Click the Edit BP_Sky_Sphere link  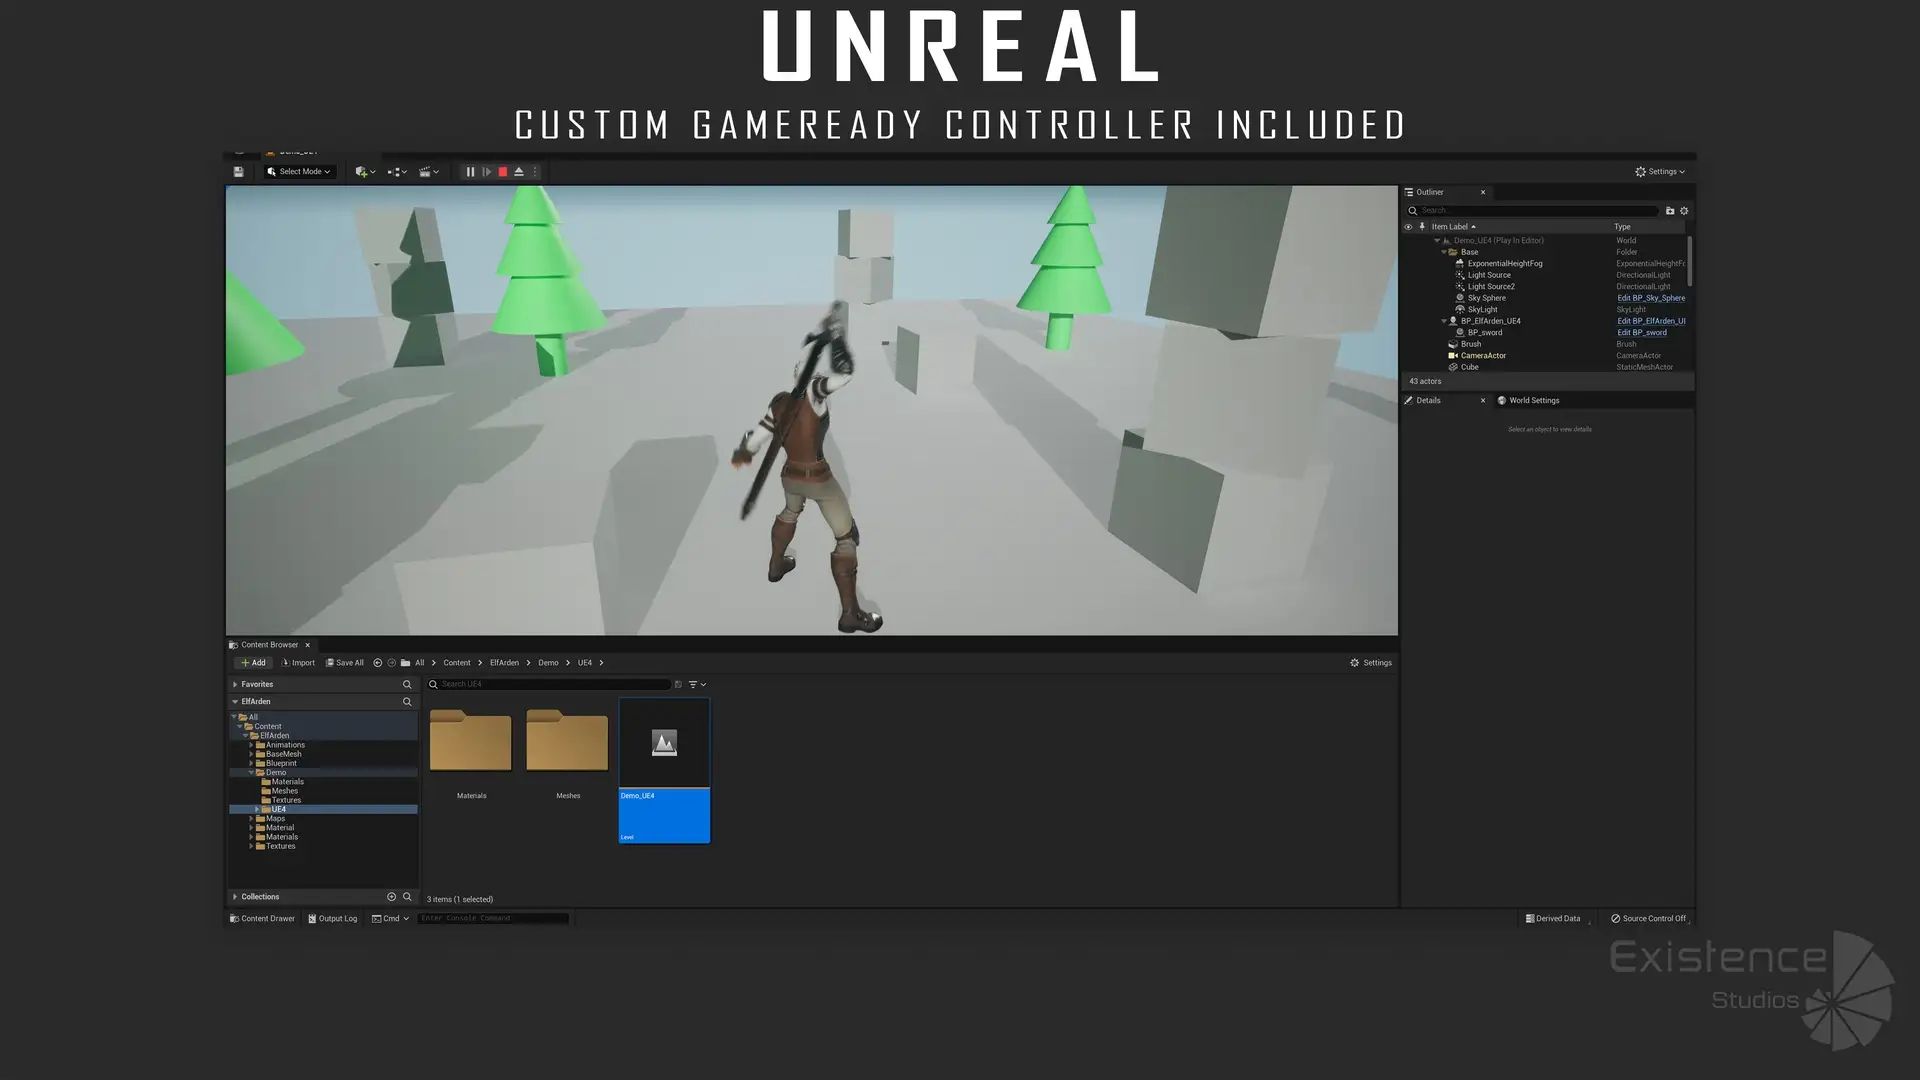click(1650, 298)
